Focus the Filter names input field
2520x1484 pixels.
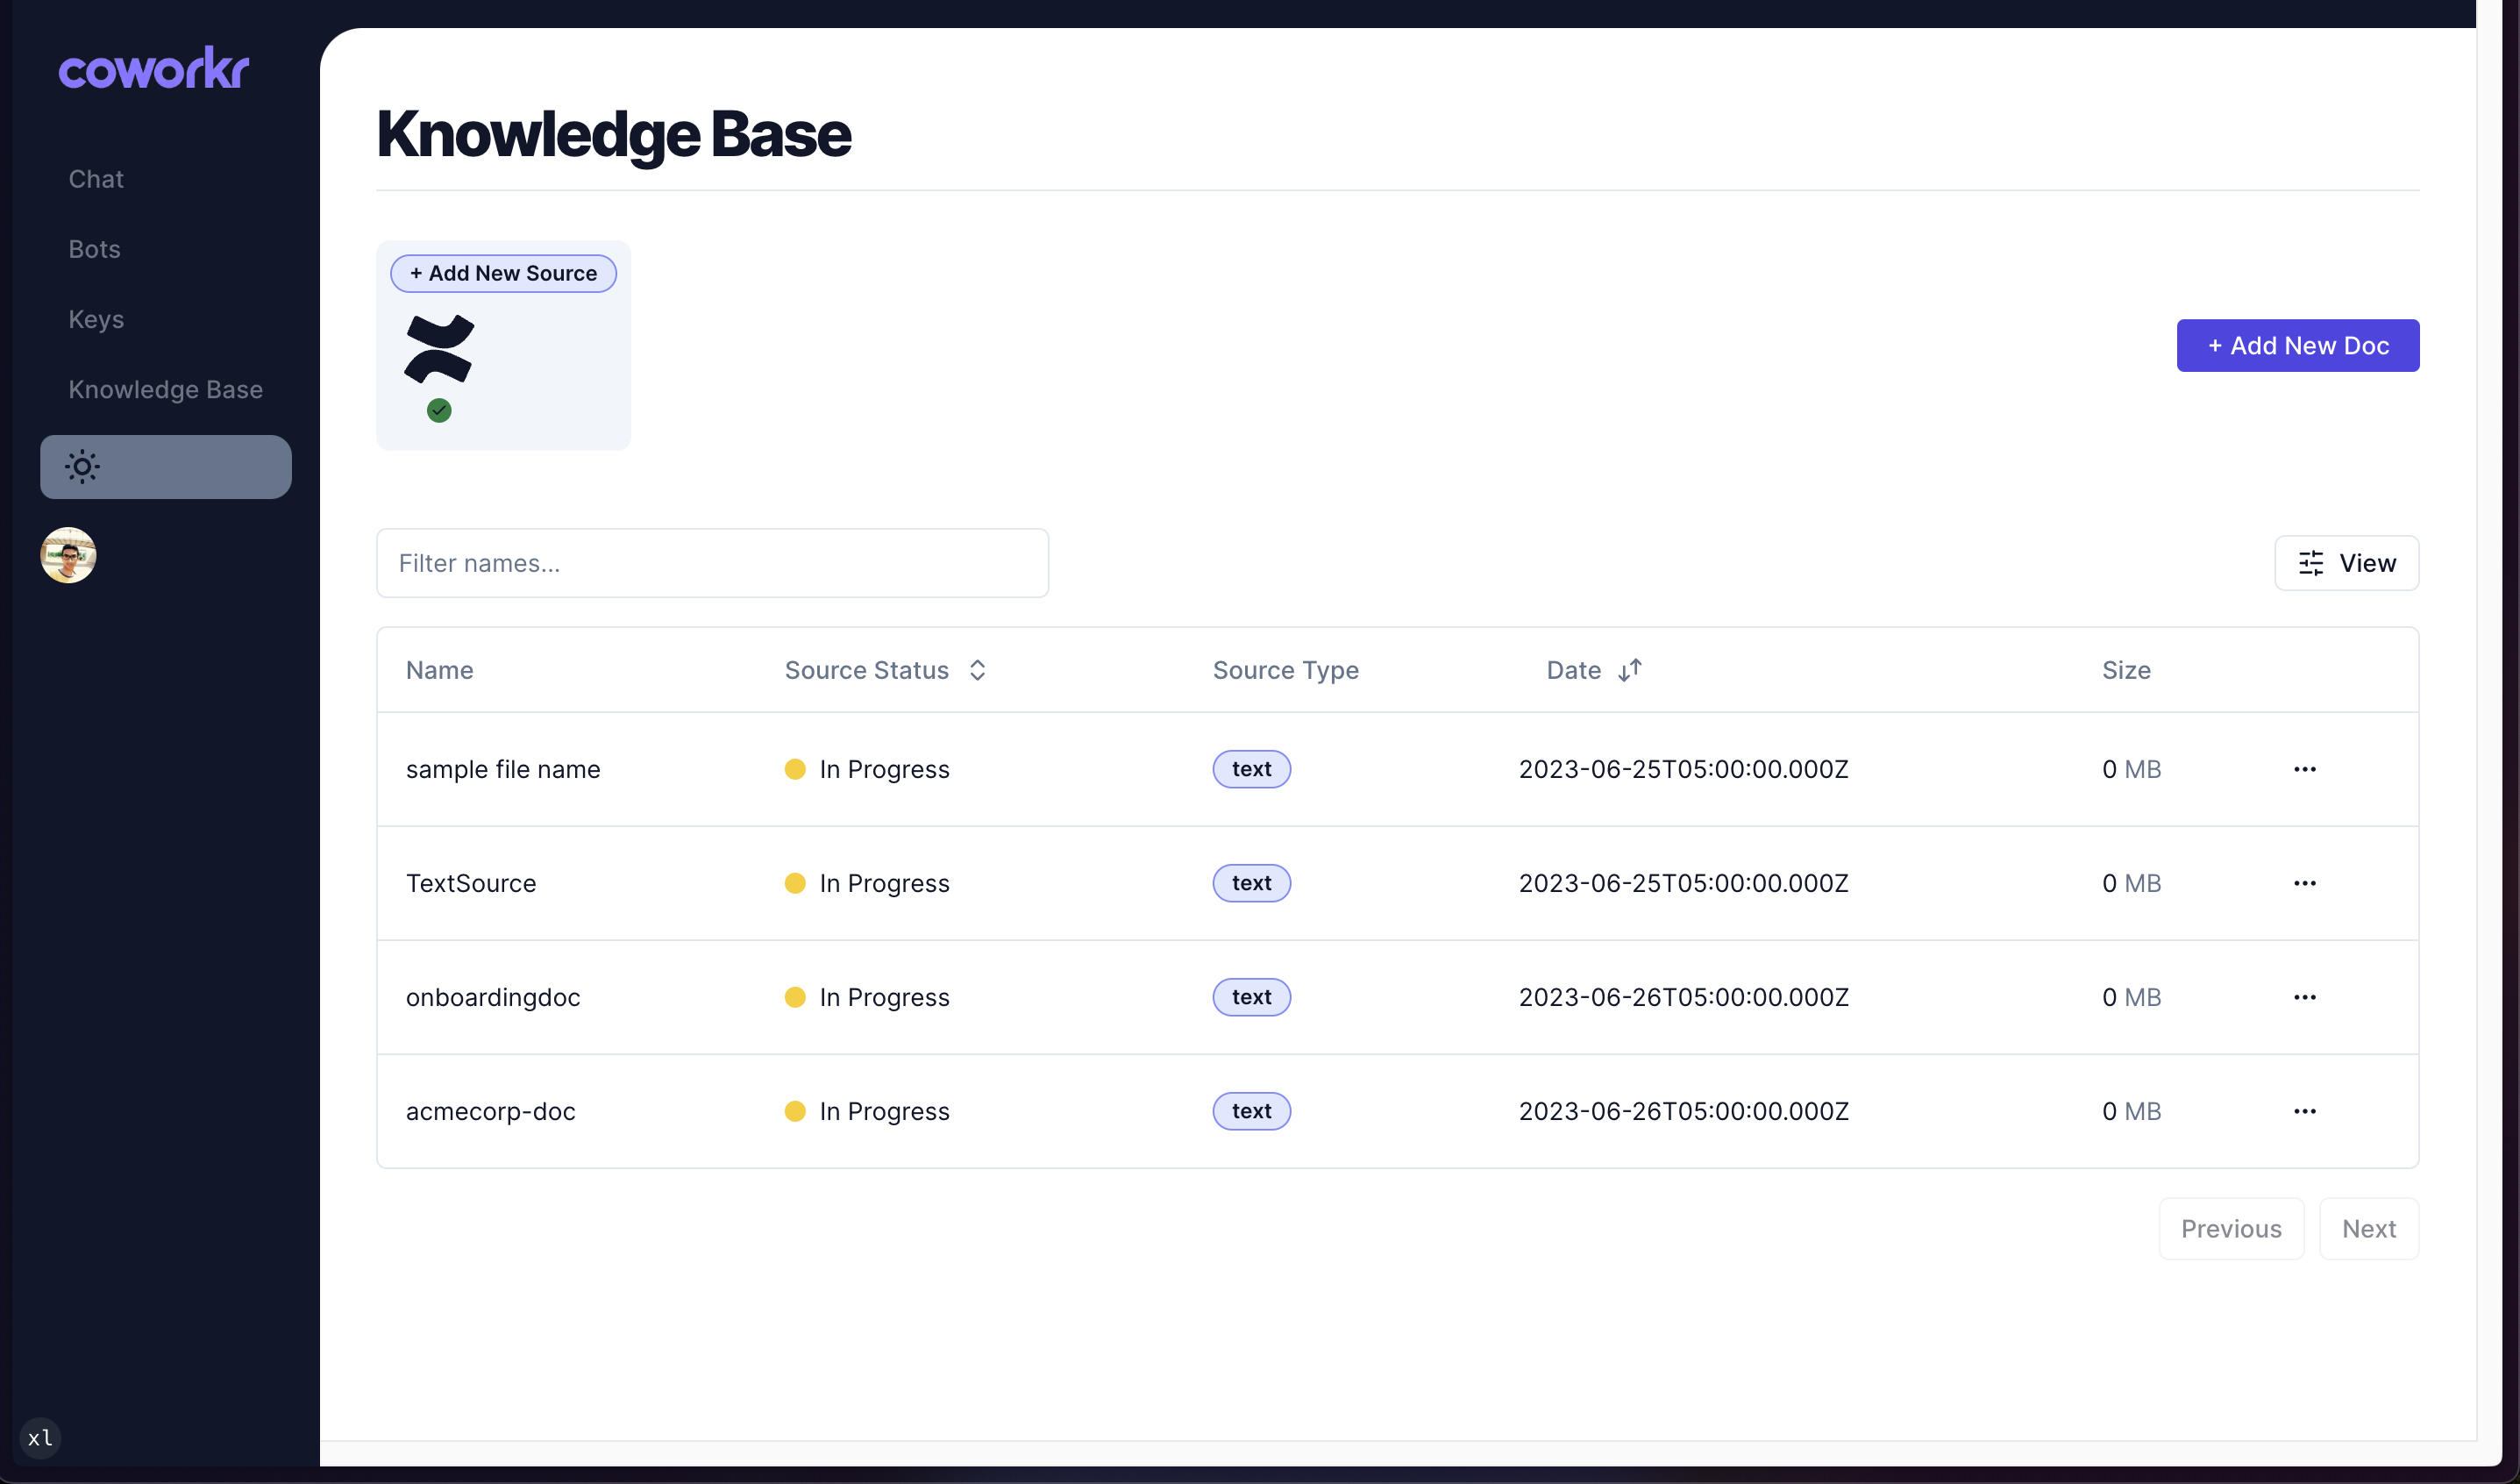[x=712, y=563]
